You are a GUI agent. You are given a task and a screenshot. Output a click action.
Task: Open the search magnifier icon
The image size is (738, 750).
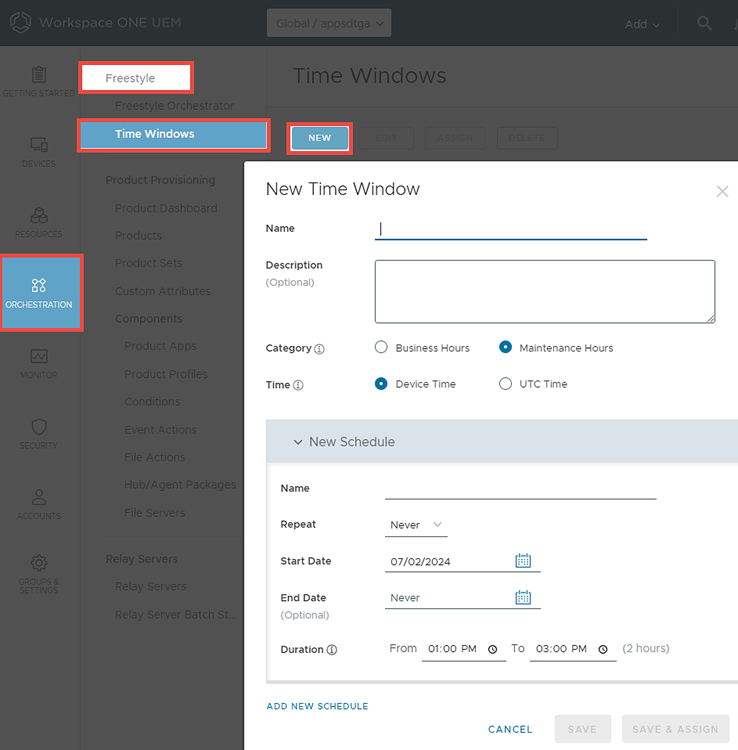(x=704, y=23)
